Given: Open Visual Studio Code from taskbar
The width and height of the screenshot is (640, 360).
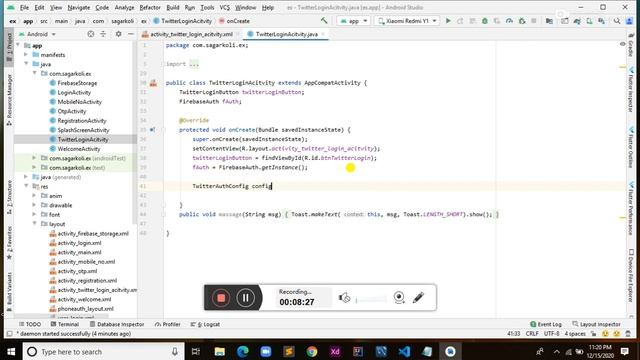Looking at the screenshot, I should pyautogui.click(x=404, y=351).
